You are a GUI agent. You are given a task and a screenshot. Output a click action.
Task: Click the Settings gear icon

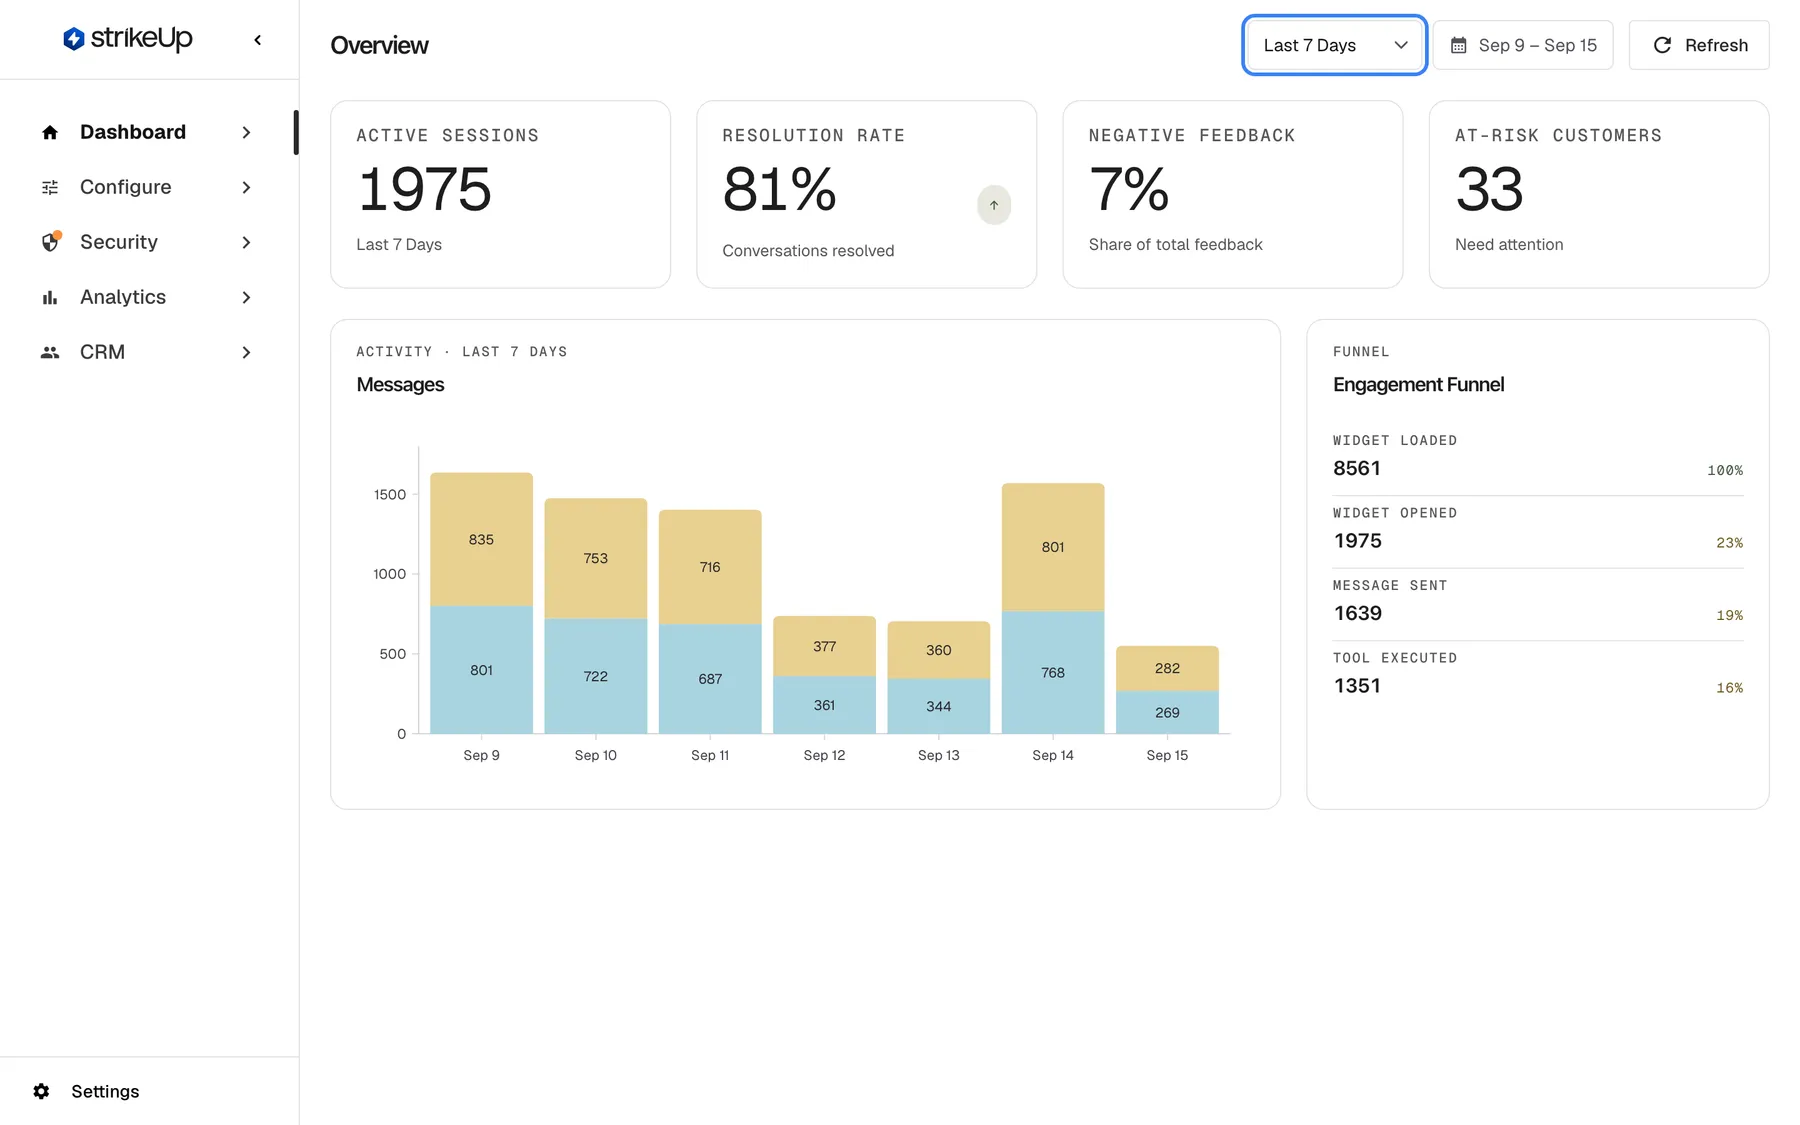click(41, 1091)
